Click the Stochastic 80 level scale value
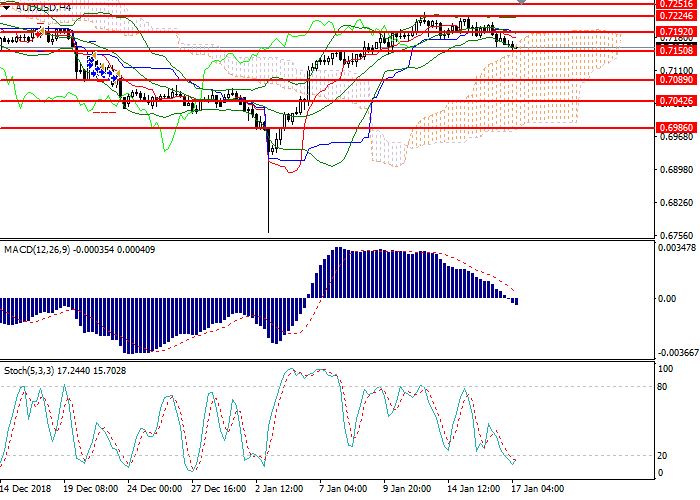700x500 pixels. [663, 387]
